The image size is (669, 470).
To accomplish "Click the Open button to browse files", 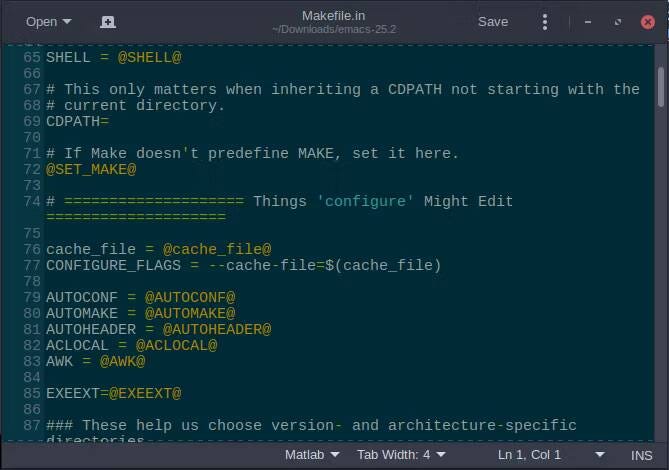I will tap(48, 21).
